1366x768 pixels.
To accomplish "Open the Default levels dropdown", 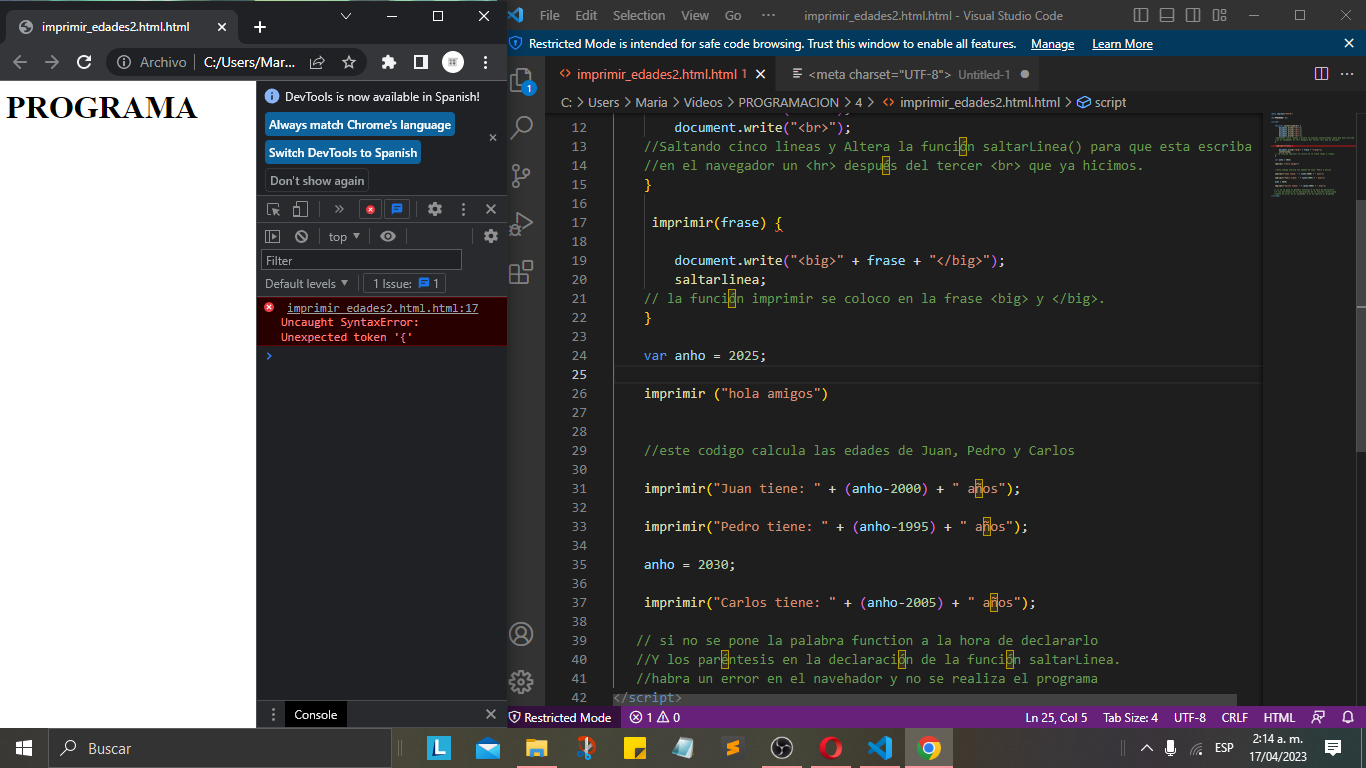I will point(307,283).
